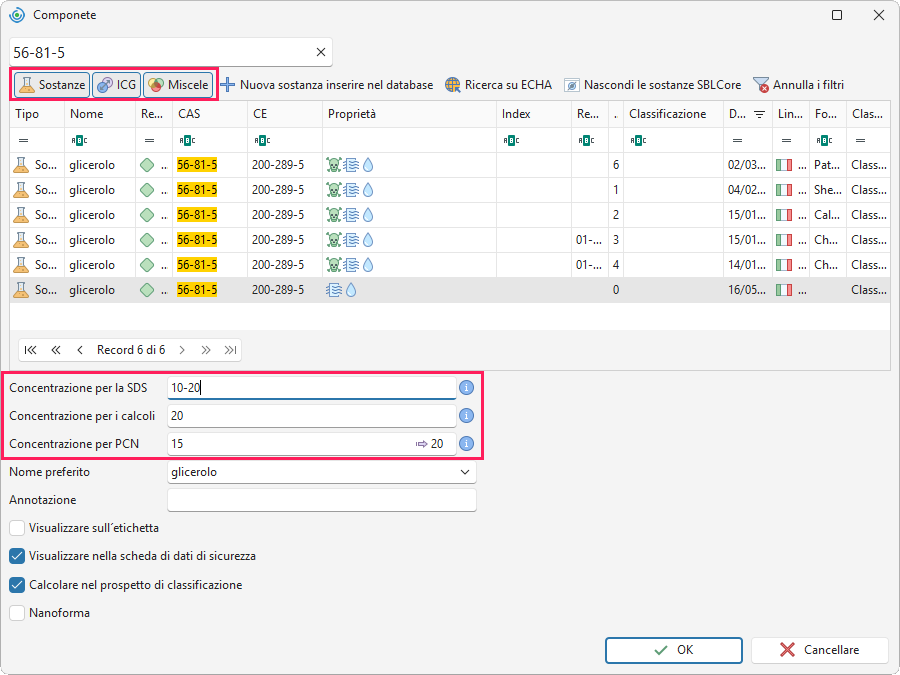Toggle the ICG filter button
The width and height of the screenshot is (900, 675).
tap(117, 85)
